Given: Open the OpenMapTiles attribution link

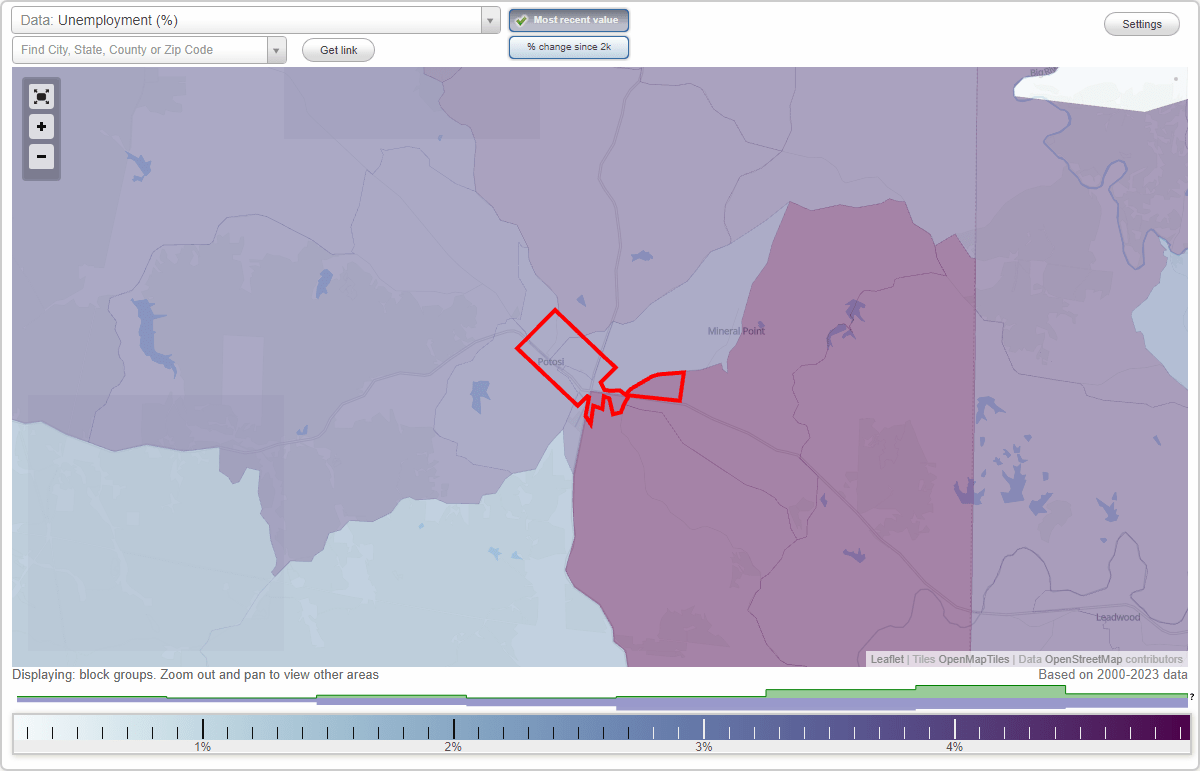Looking at the screenshot, I should (974, 659).
